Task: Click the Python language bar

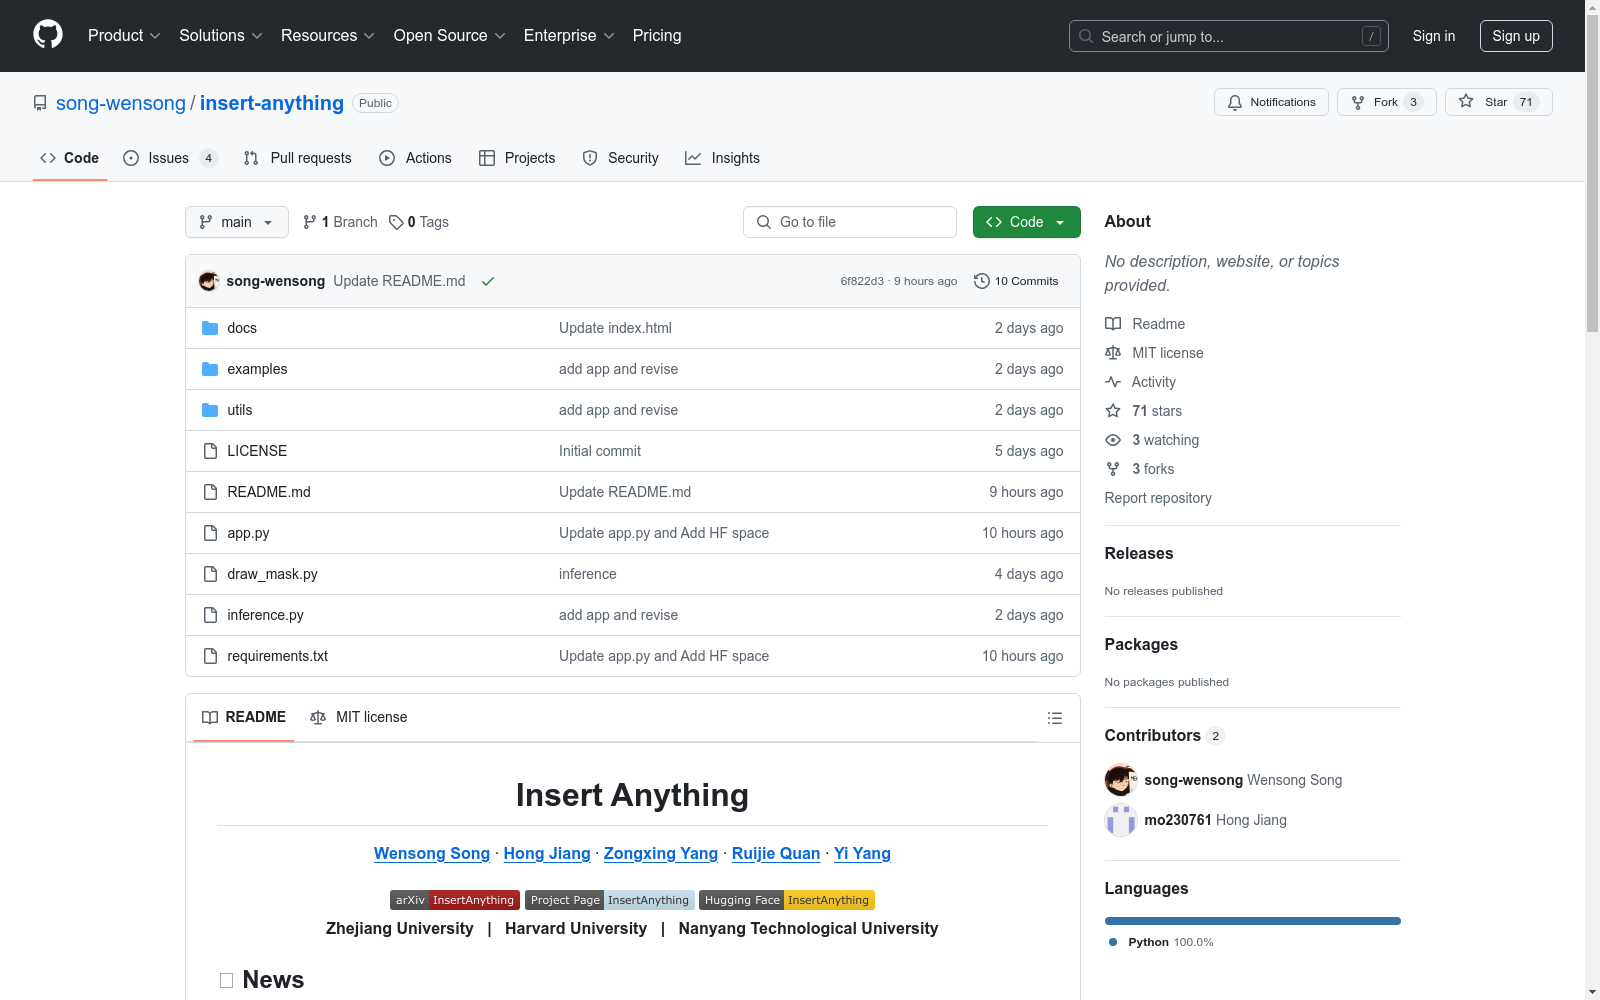Action: point(1253,921)
